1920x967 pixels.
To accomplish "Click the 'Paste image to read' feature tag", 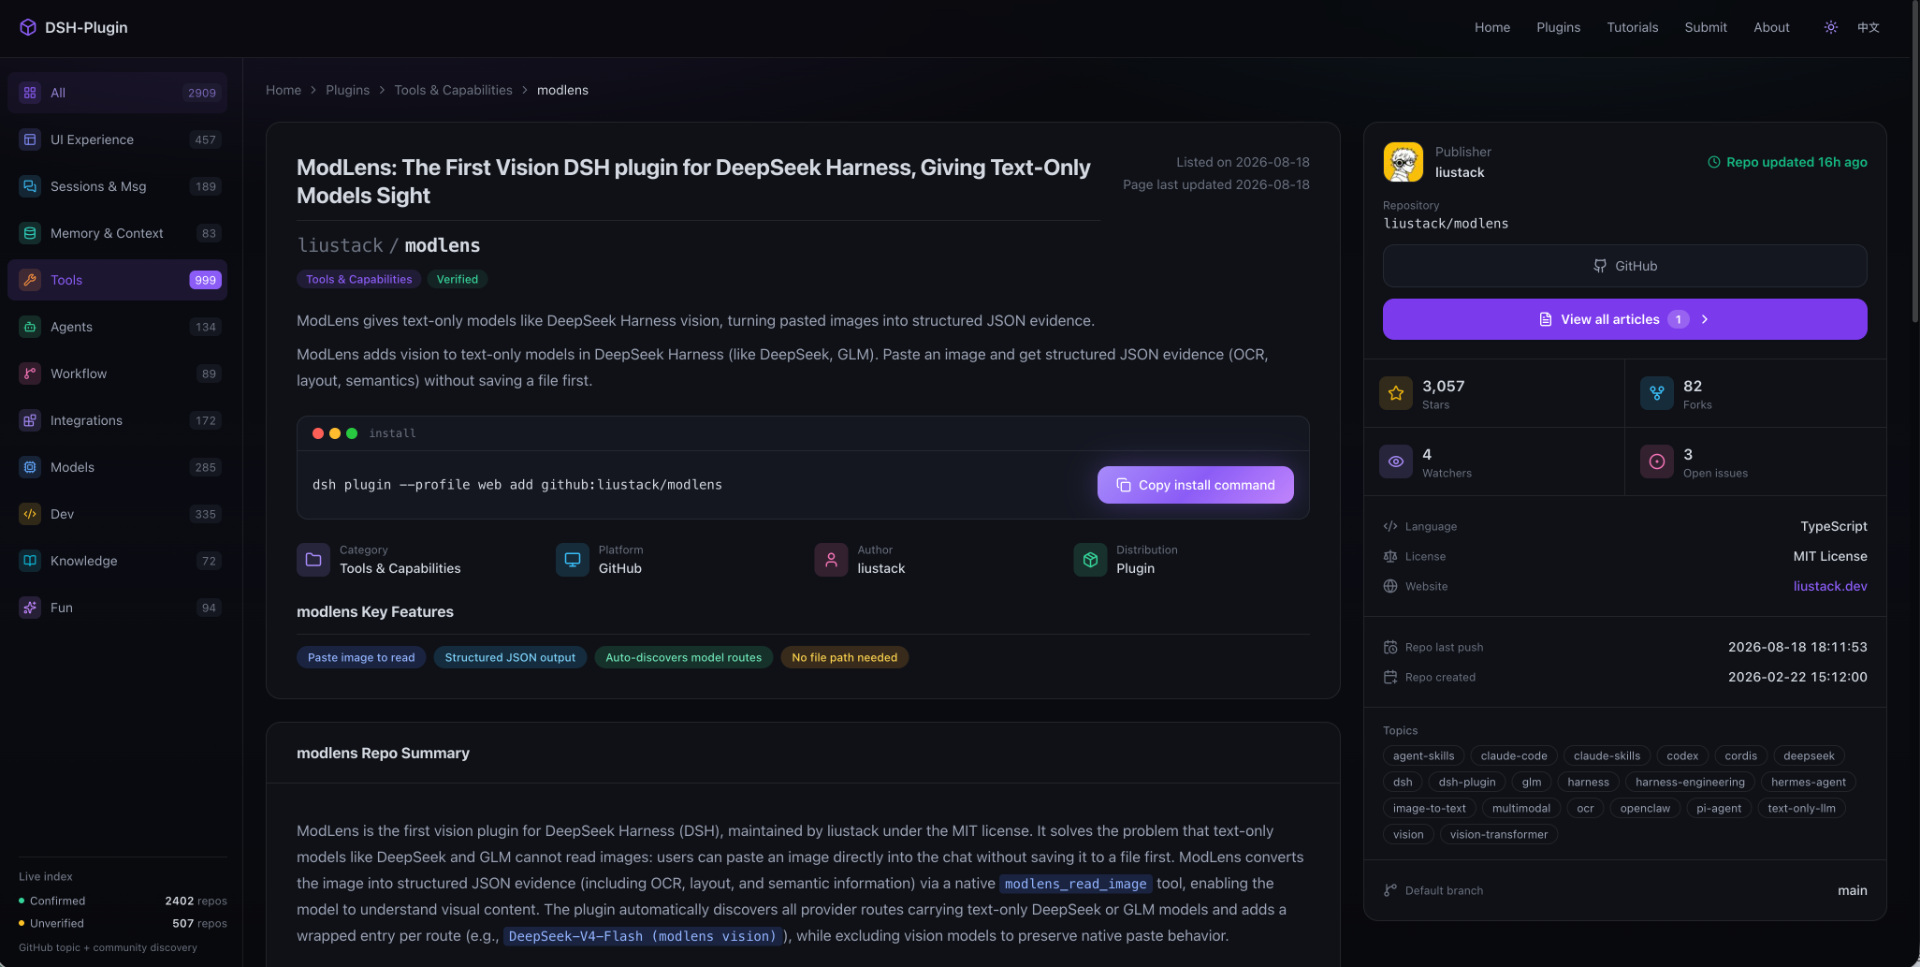I will coord(361,657).
